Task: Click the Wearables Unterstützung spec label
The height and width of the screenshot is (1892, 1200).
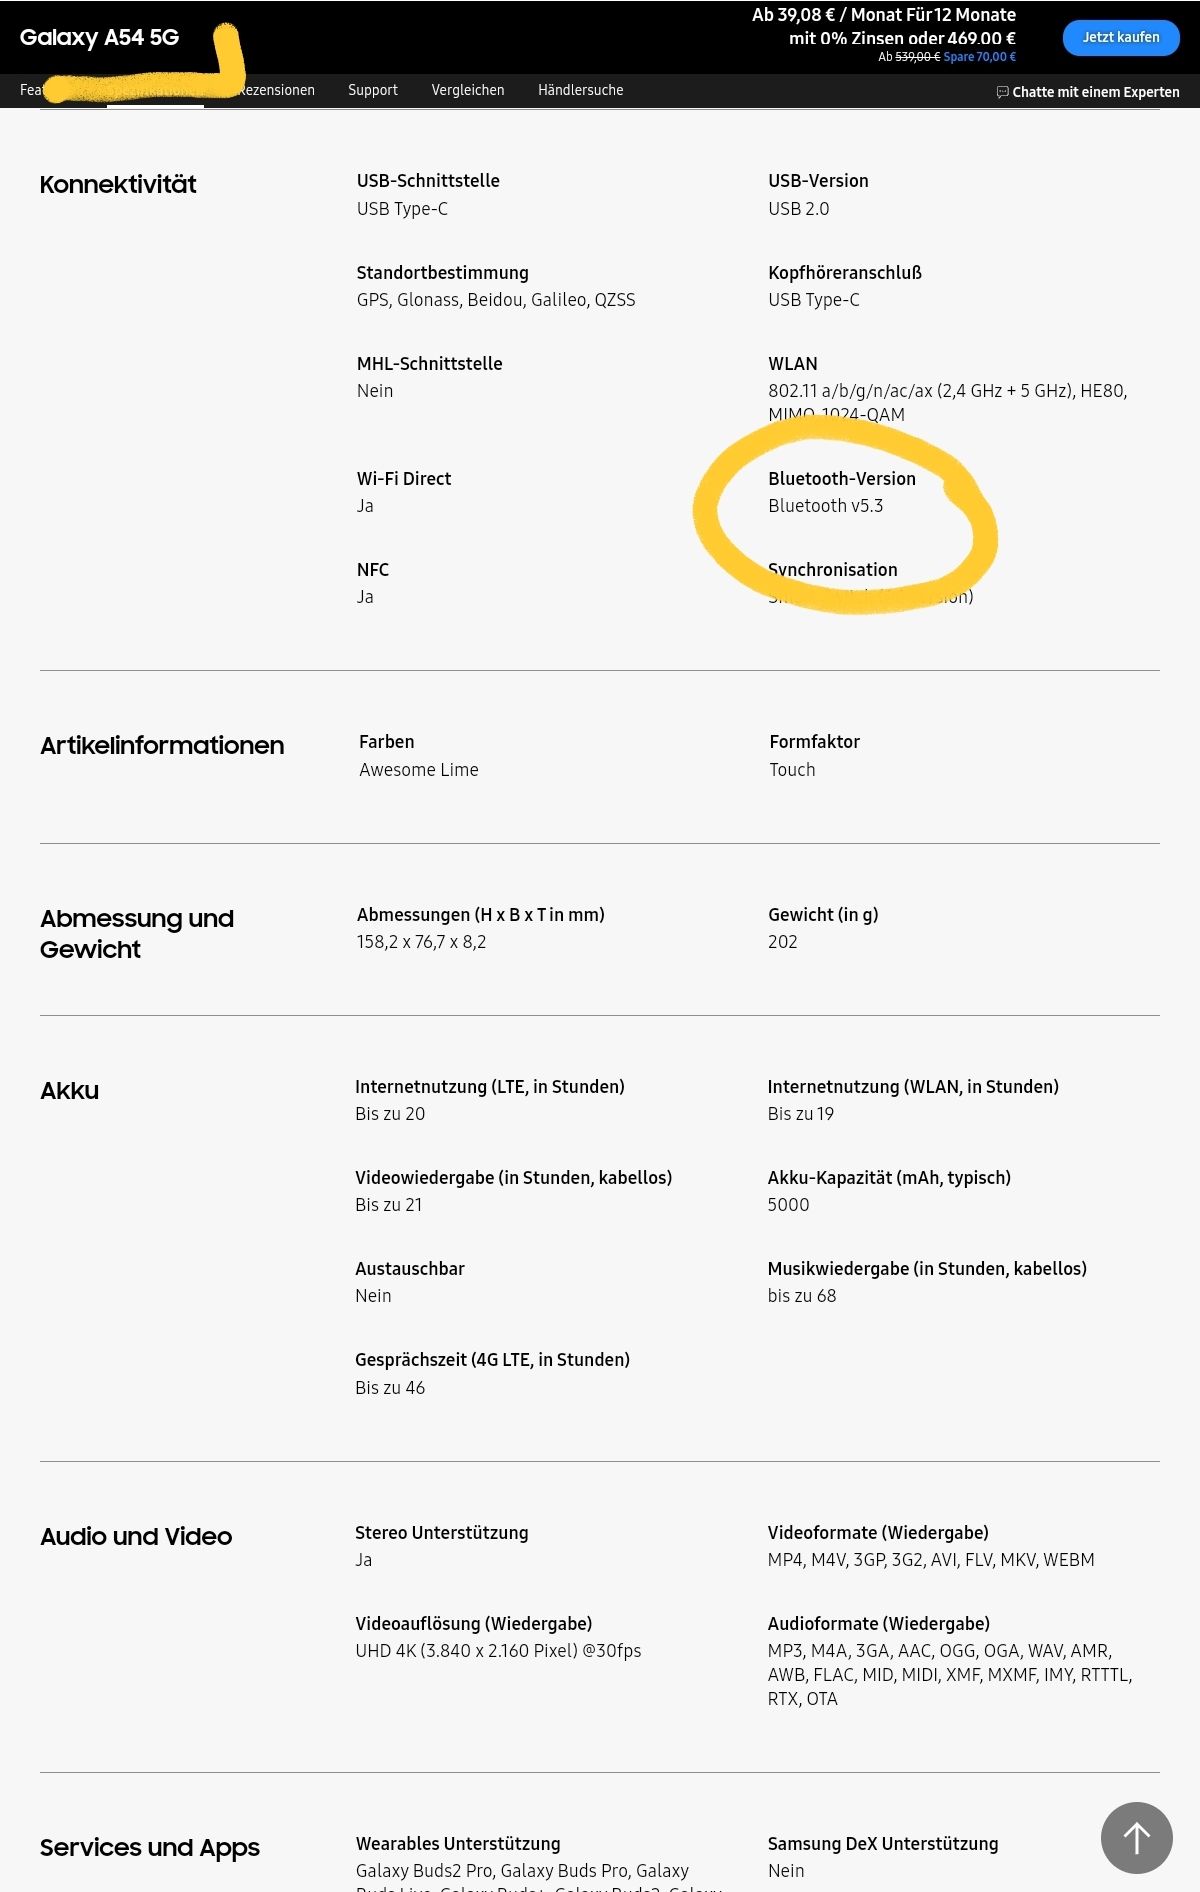Action: pos(458,1844)
